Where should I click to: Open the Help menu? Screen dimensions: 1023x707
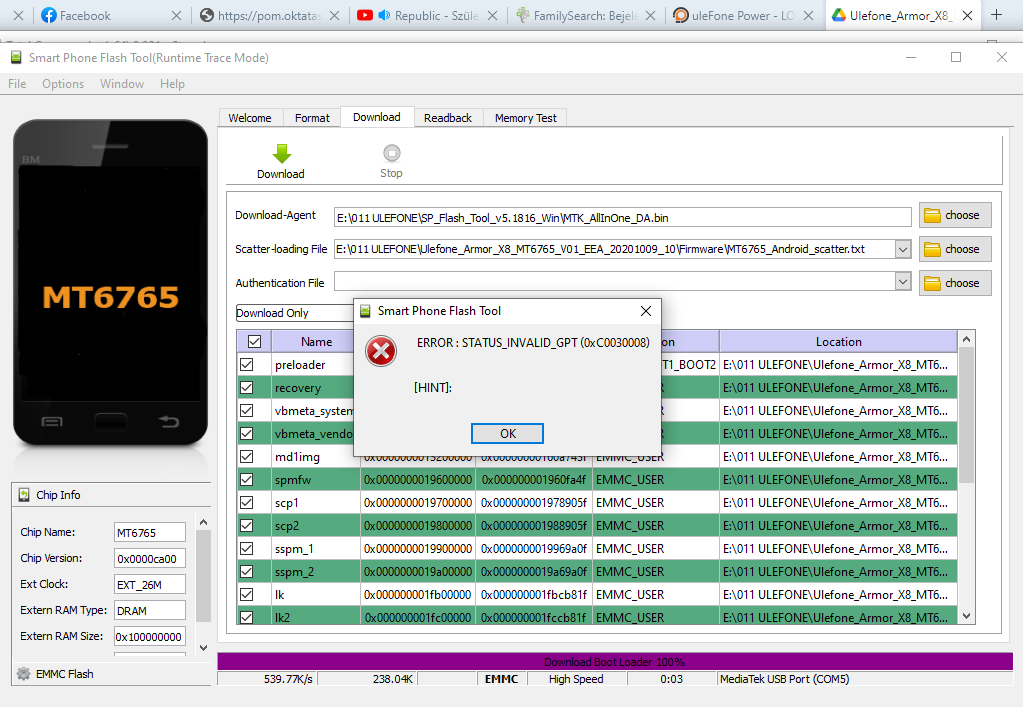tap(172, 84)
